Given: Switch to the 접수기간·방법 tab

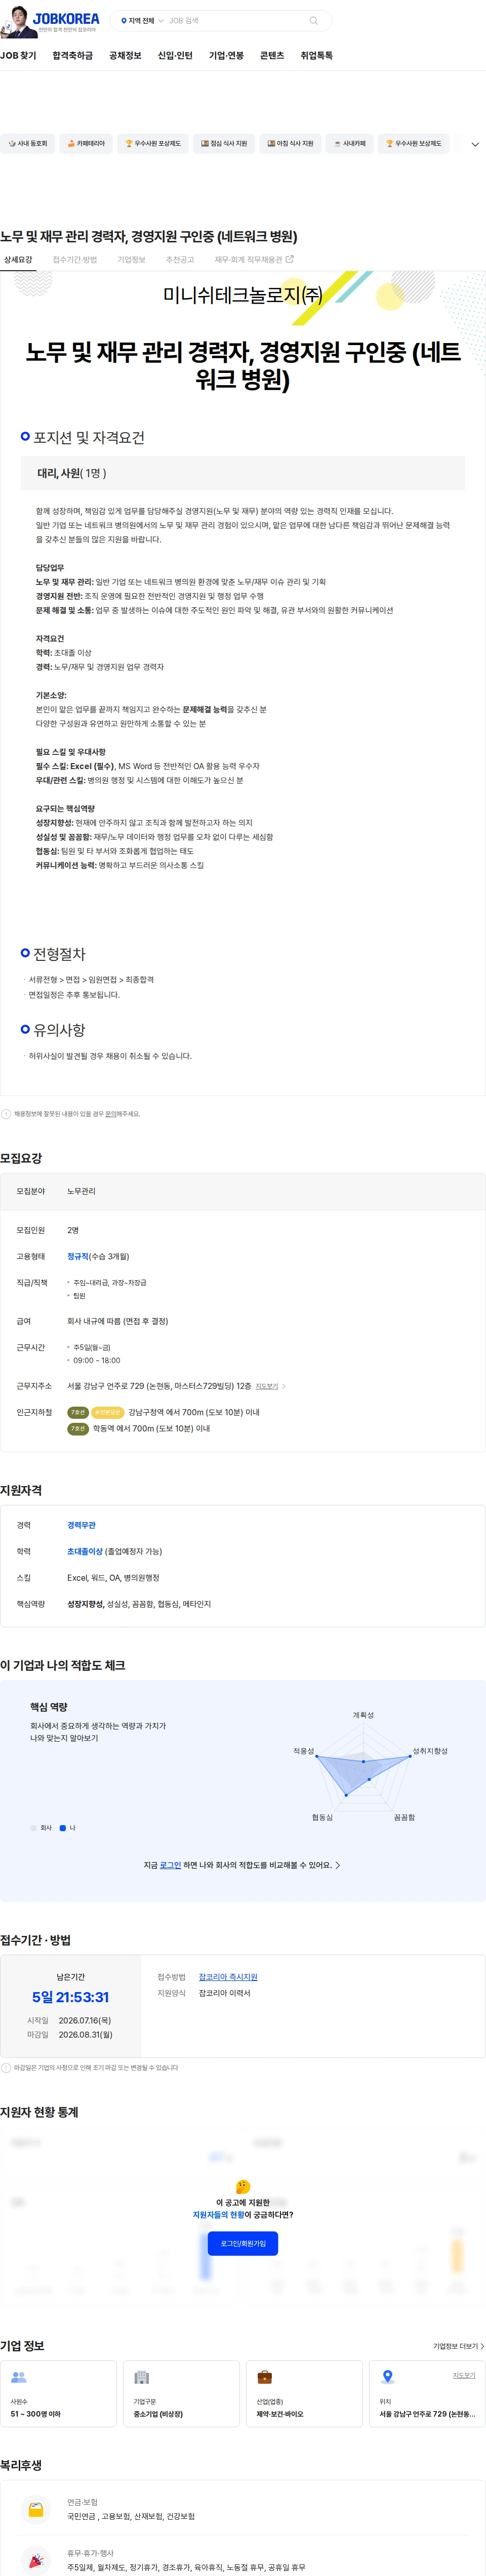Looking at the screenshot, I should click(x=75, y=260).
